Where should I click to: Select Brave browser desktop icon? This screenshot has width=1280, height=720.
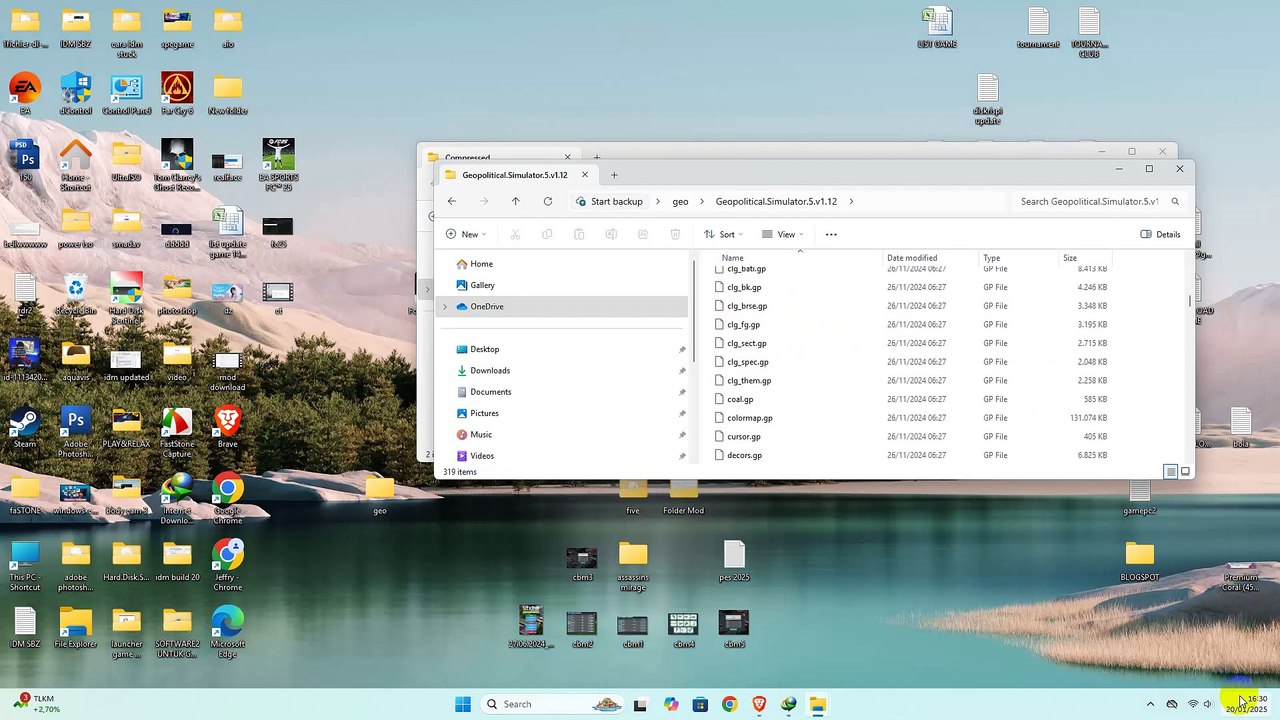(228, 427)
